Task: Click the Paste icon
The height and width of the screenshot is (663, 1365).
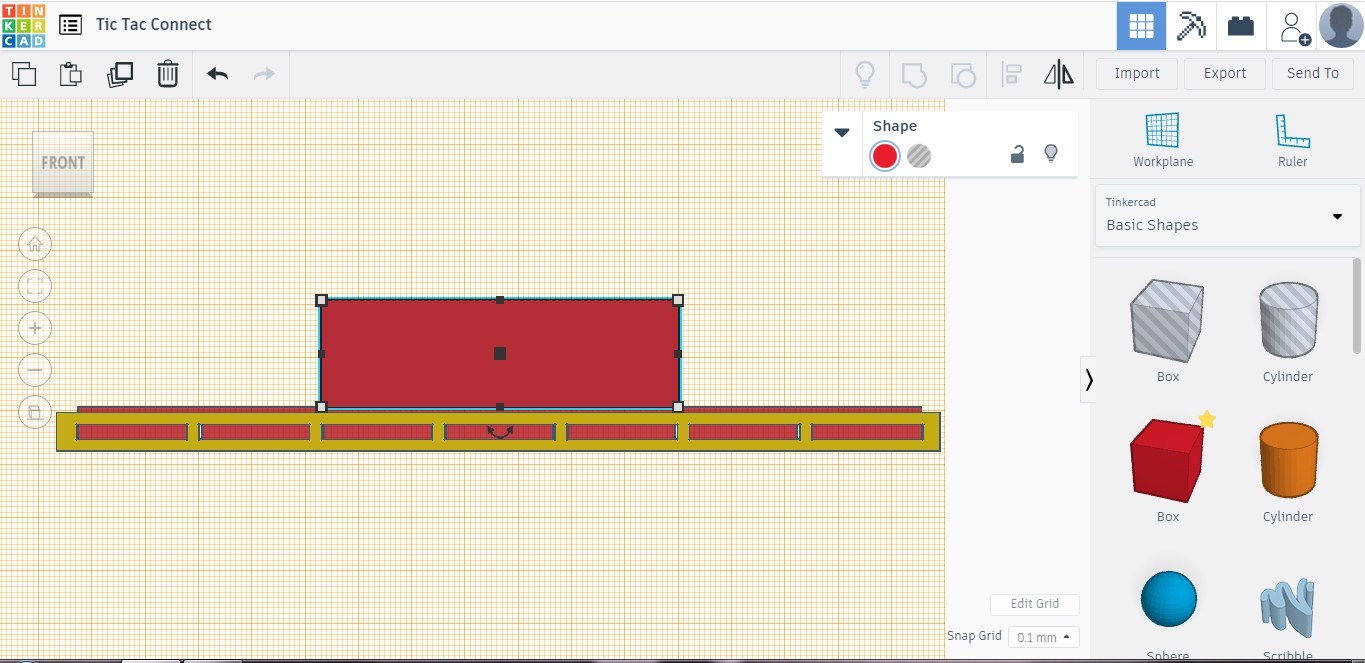Action: 70,74
